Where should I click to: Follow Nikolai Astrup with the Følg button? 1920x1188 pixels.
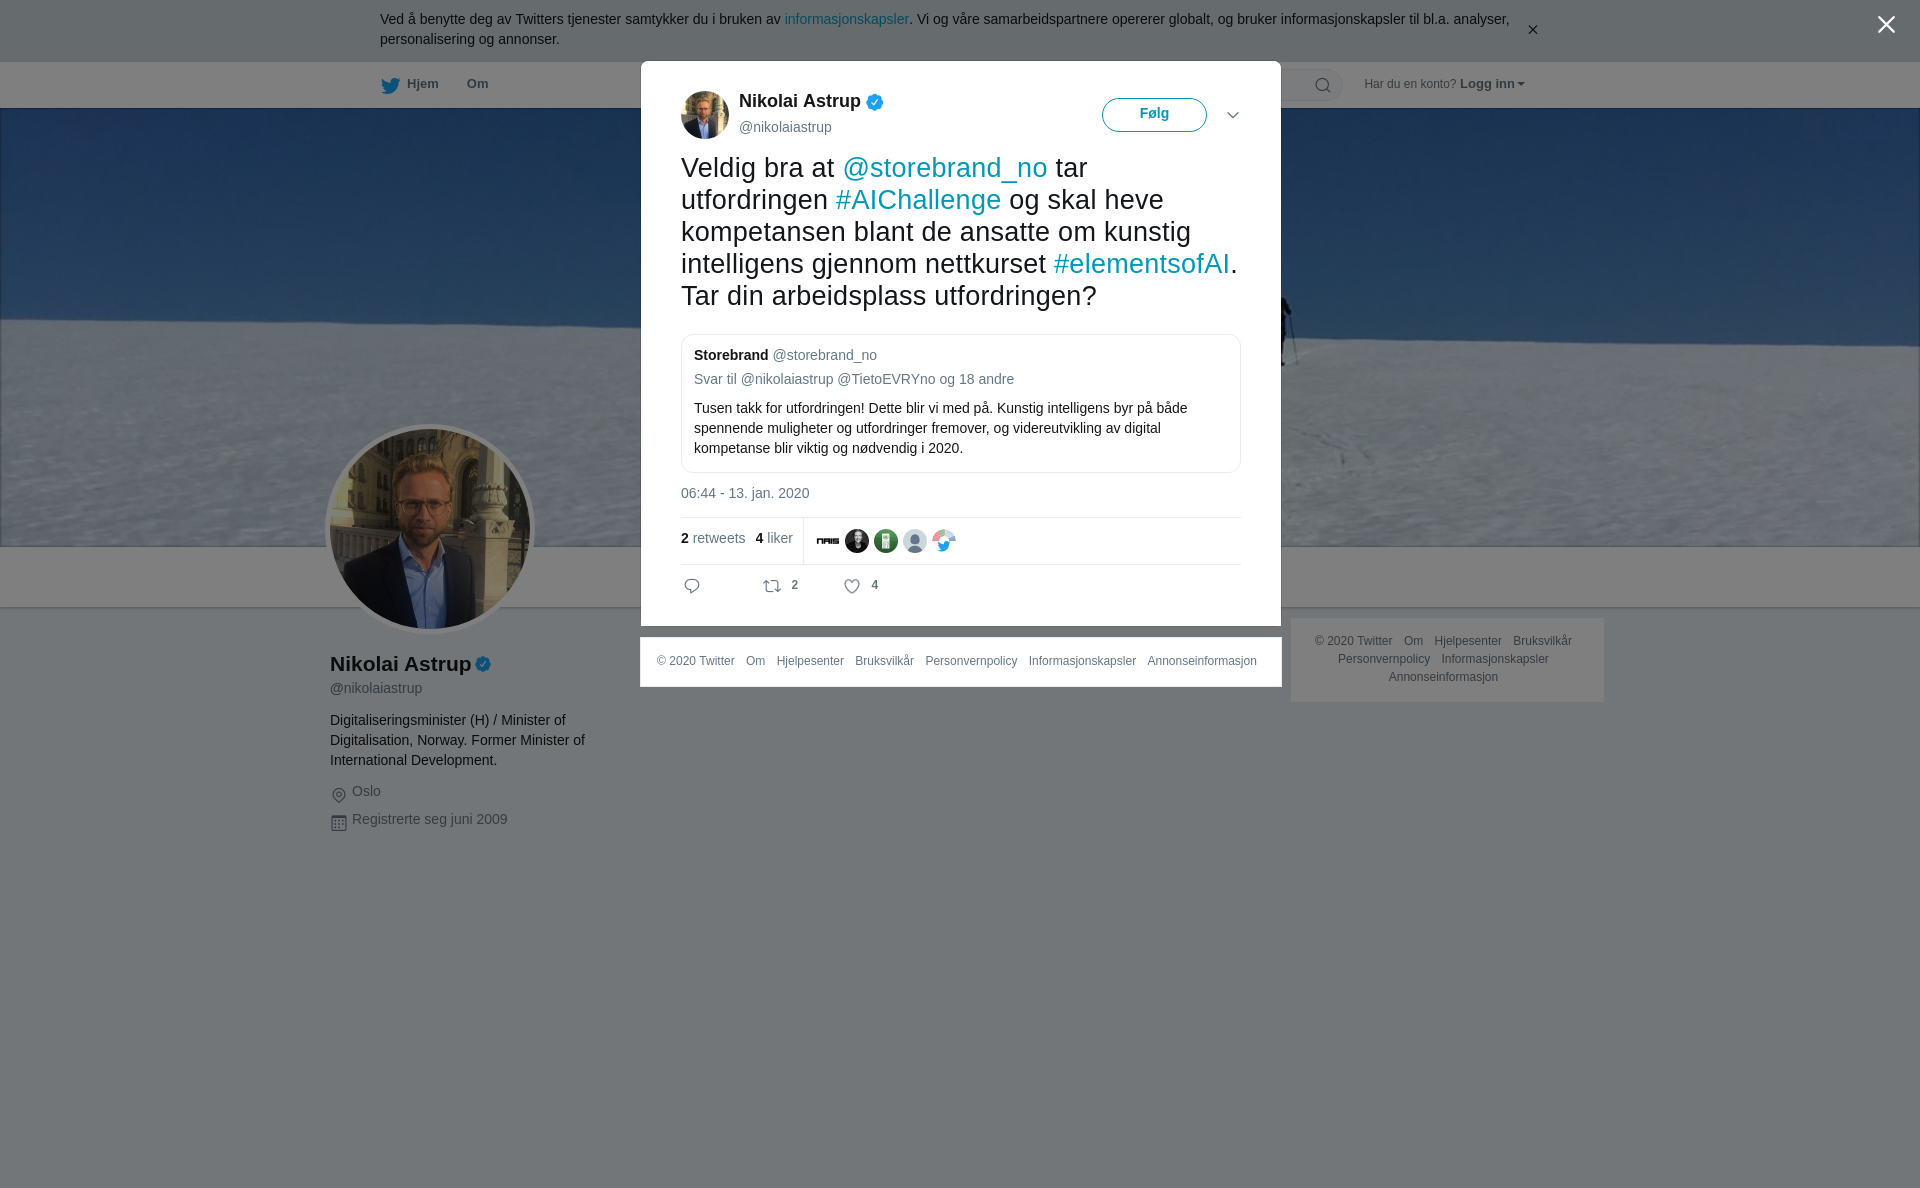tap(1154, 115)
